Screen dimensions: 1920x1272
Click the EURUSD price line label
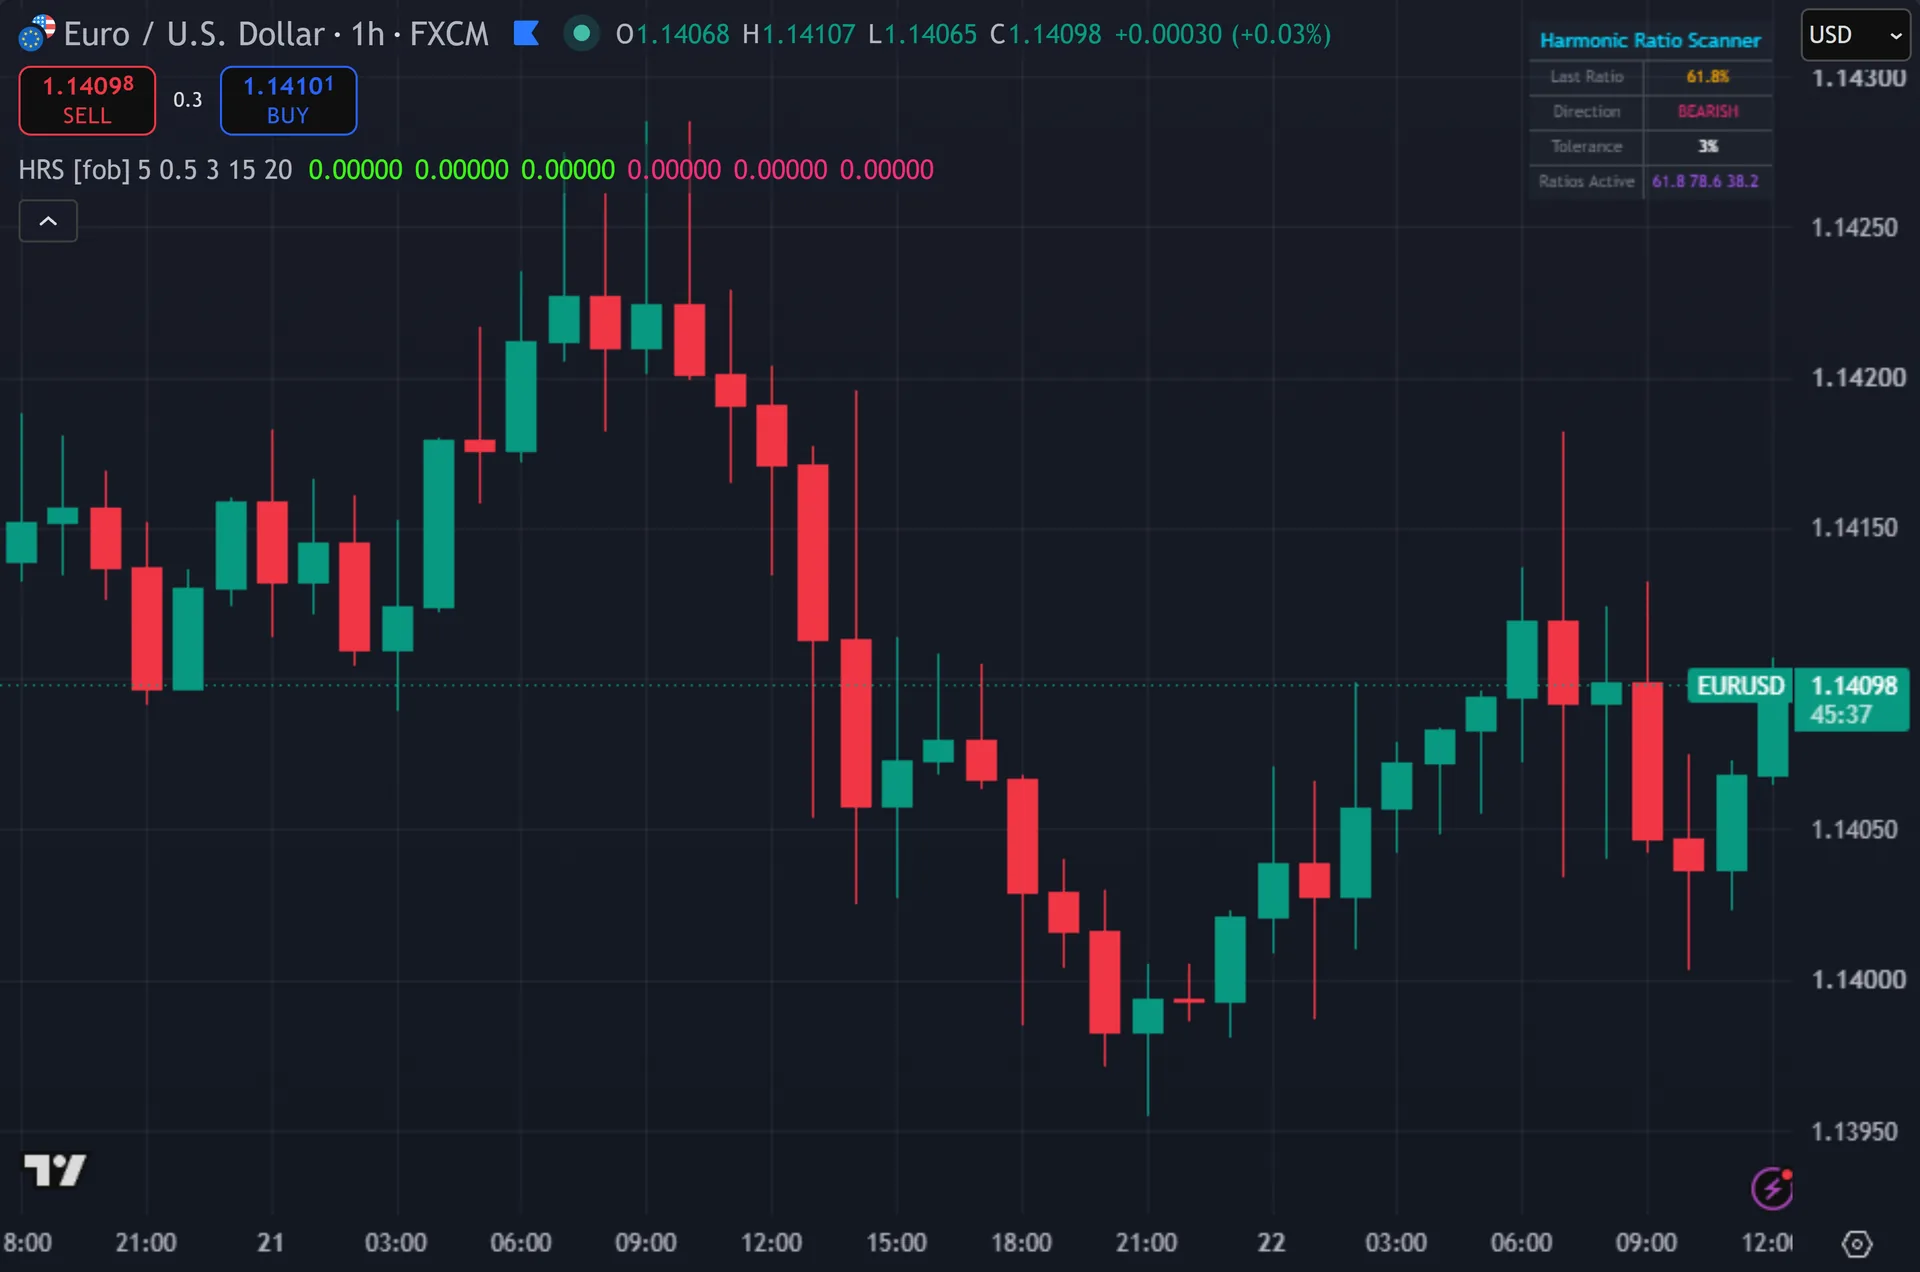pyautogui.click(x=1740, y=686)
